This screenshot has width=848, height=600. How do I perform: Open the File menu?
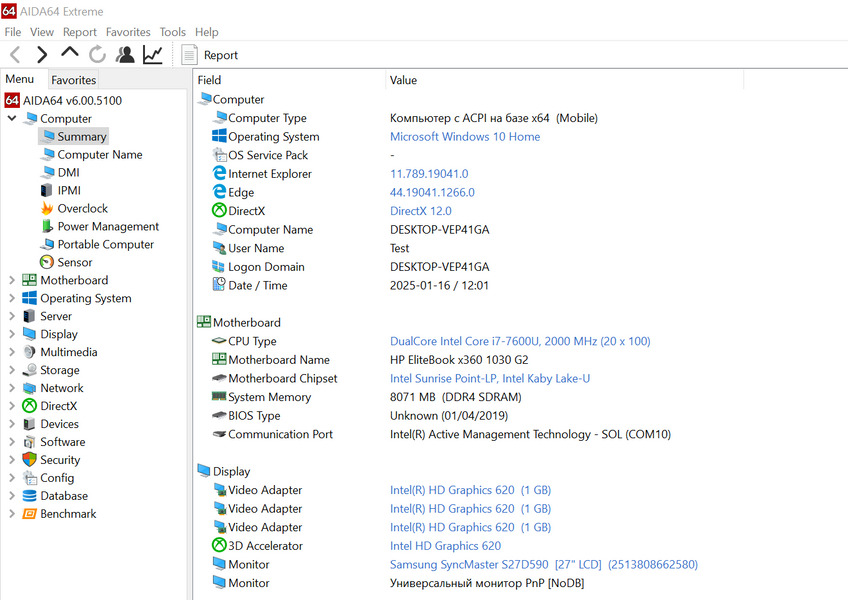click(12, 32)
